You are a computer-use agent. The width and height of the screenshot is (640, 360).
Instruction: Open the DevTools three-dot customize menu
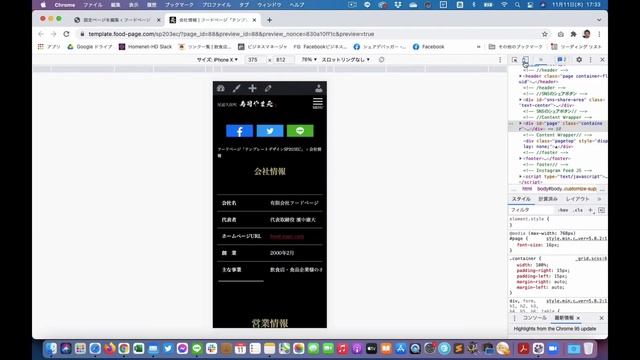[x=590, y=60]
